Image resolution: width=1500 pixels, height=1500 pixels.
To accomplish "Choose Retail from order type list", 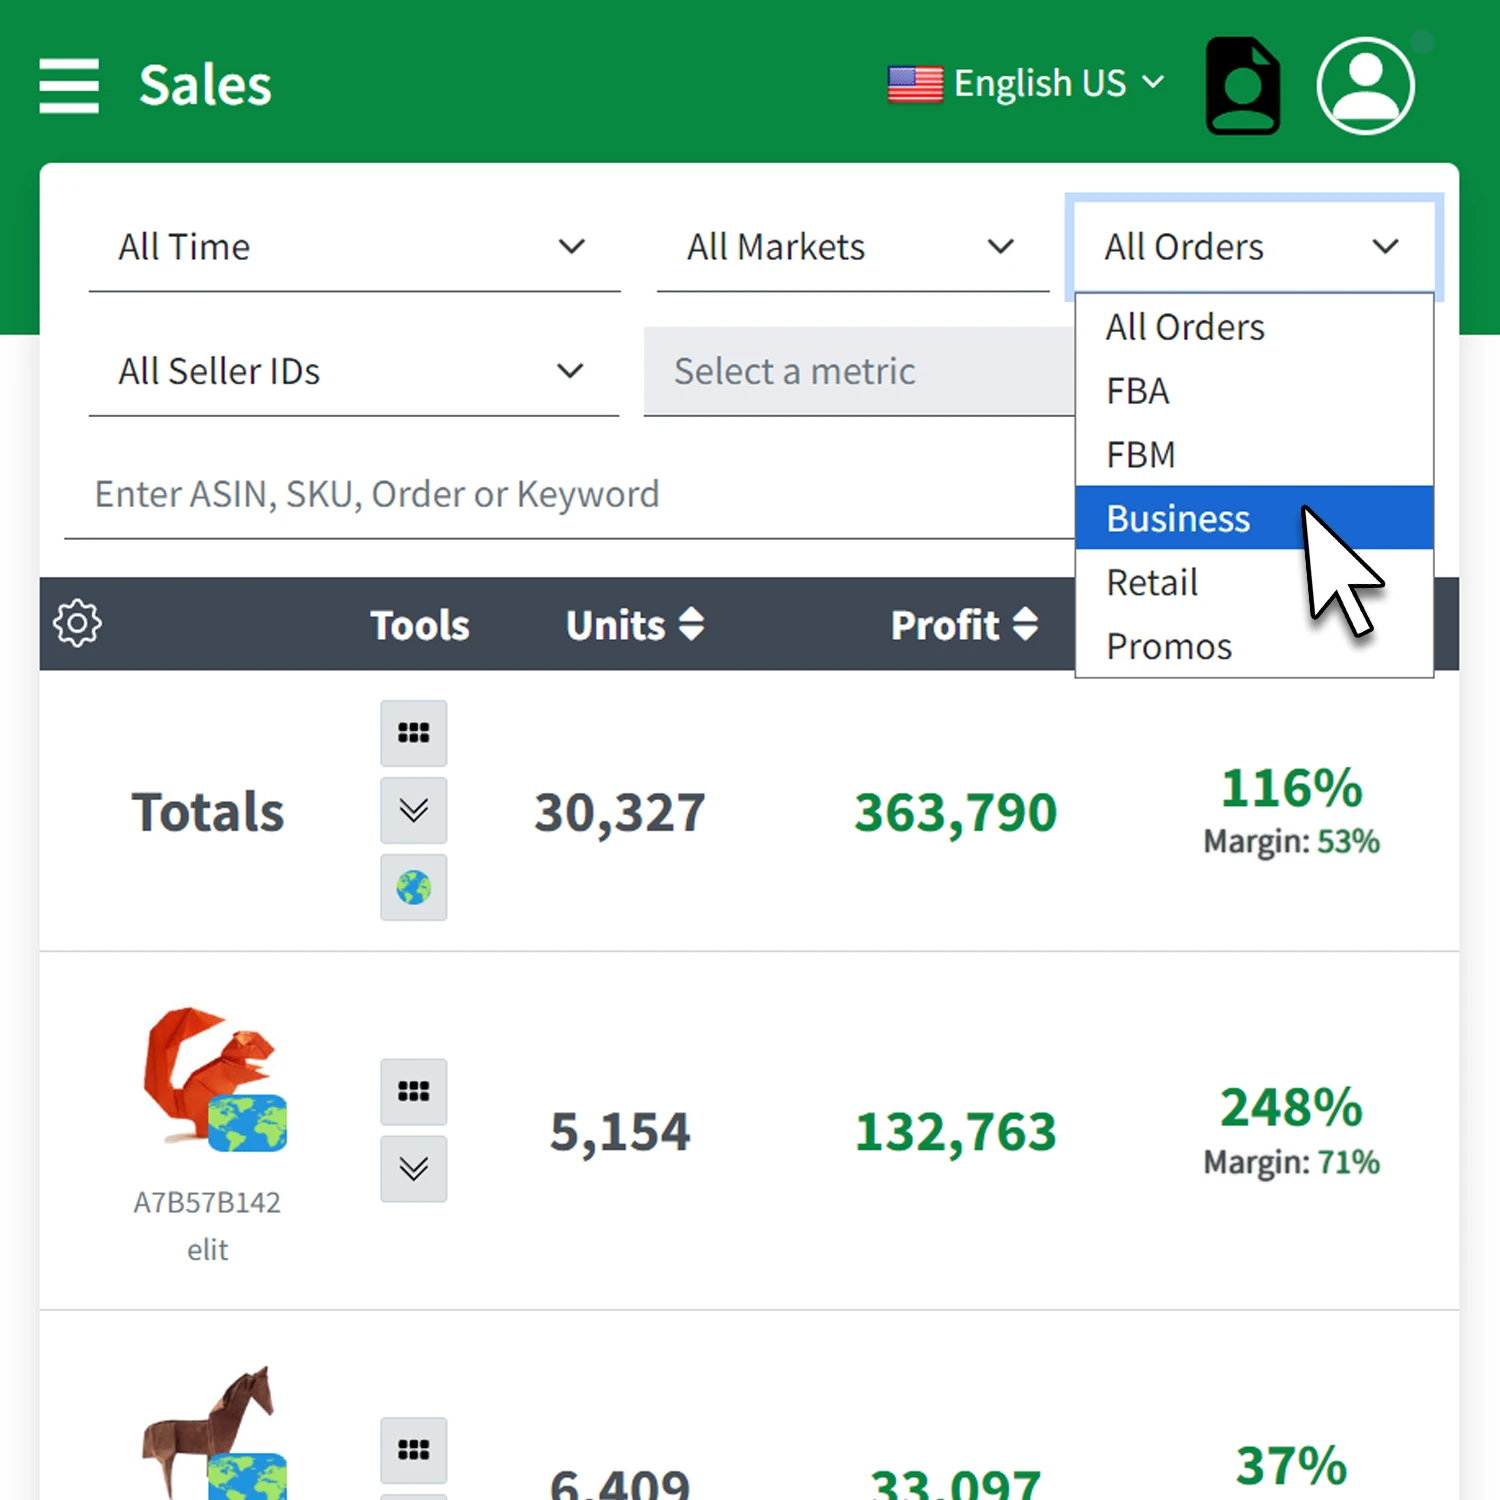I will [1254, 582].
